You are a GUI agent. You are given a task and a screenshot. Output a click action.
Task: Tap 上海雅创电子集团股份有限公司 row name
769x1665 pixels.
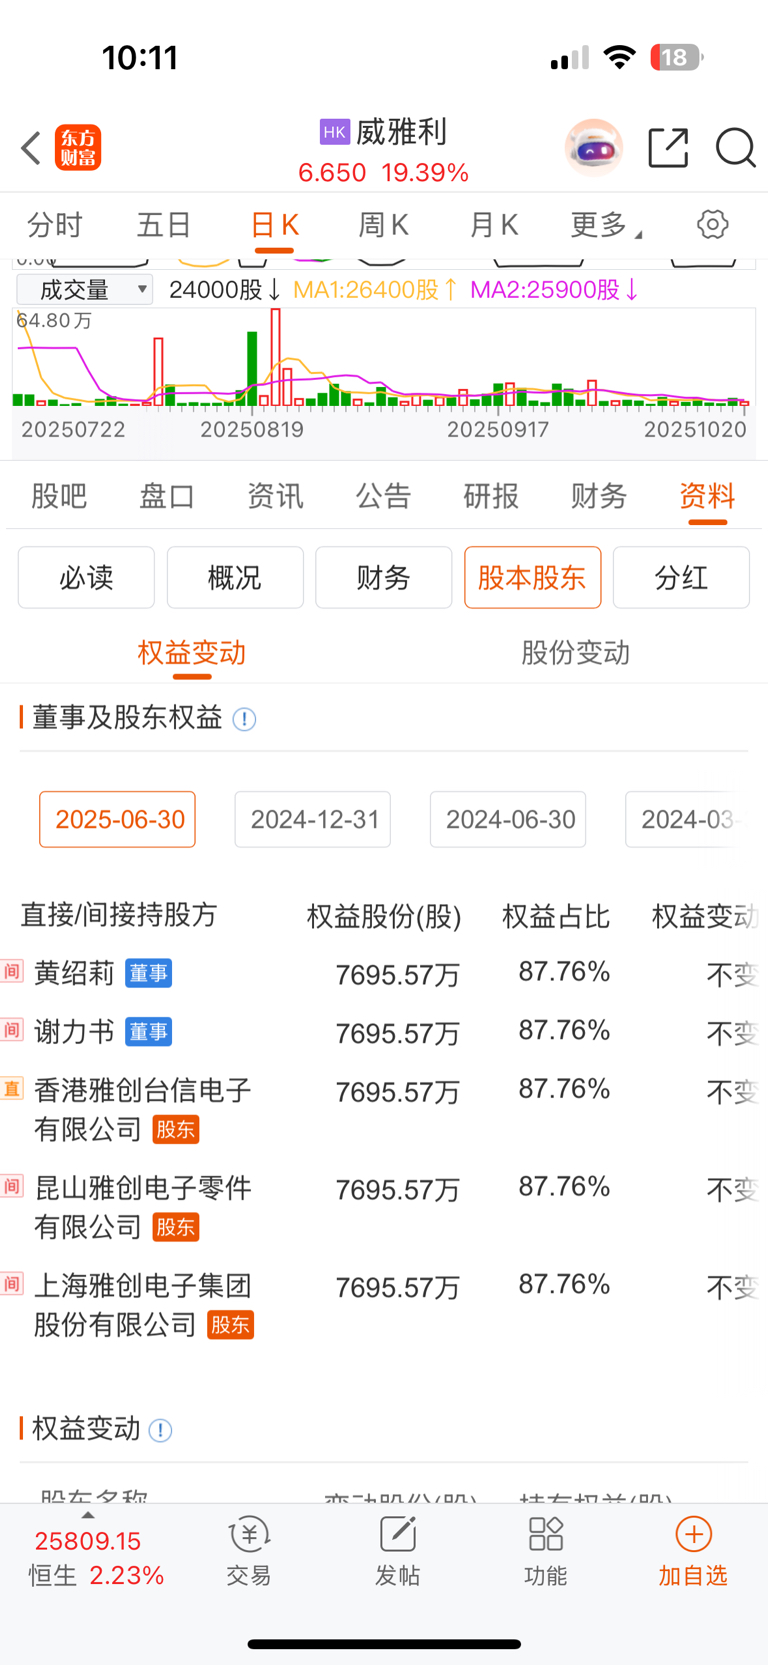click(x=142, y=1305)
